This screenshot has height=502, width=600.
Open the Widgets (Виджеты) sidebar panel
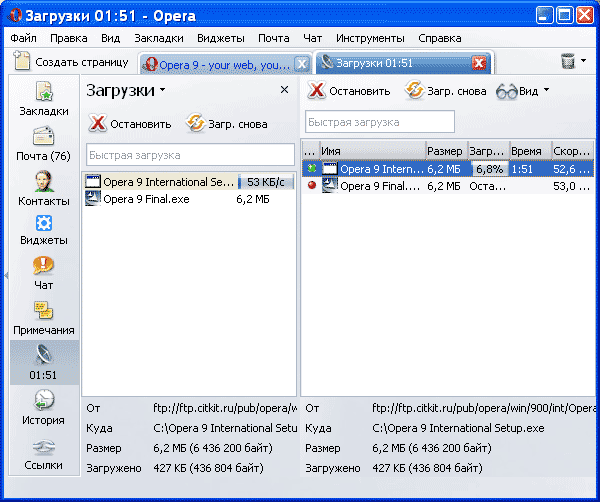pyautogui.click(x=44, y=230)
